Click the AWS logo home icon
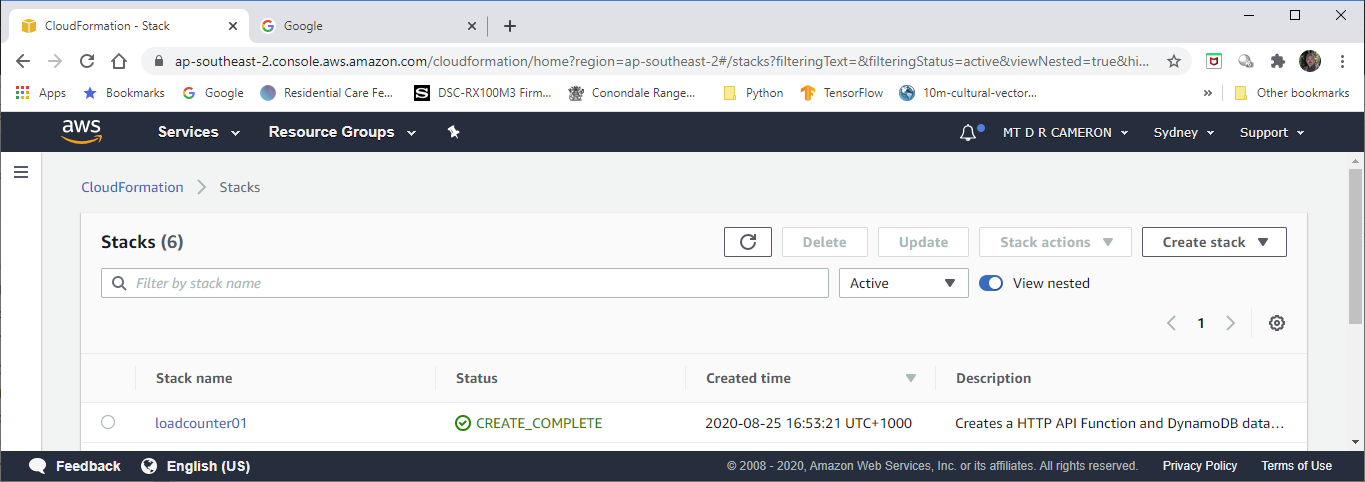Viewport: 1365px width, 482px height. coord(82,132)
